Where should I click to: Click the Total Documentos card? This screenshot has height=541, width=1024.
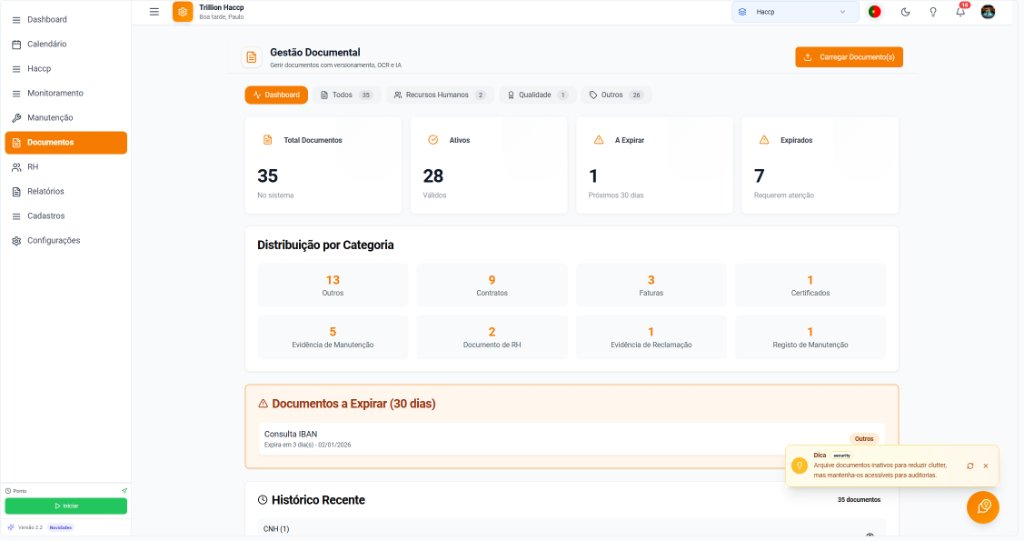point(323,165)
